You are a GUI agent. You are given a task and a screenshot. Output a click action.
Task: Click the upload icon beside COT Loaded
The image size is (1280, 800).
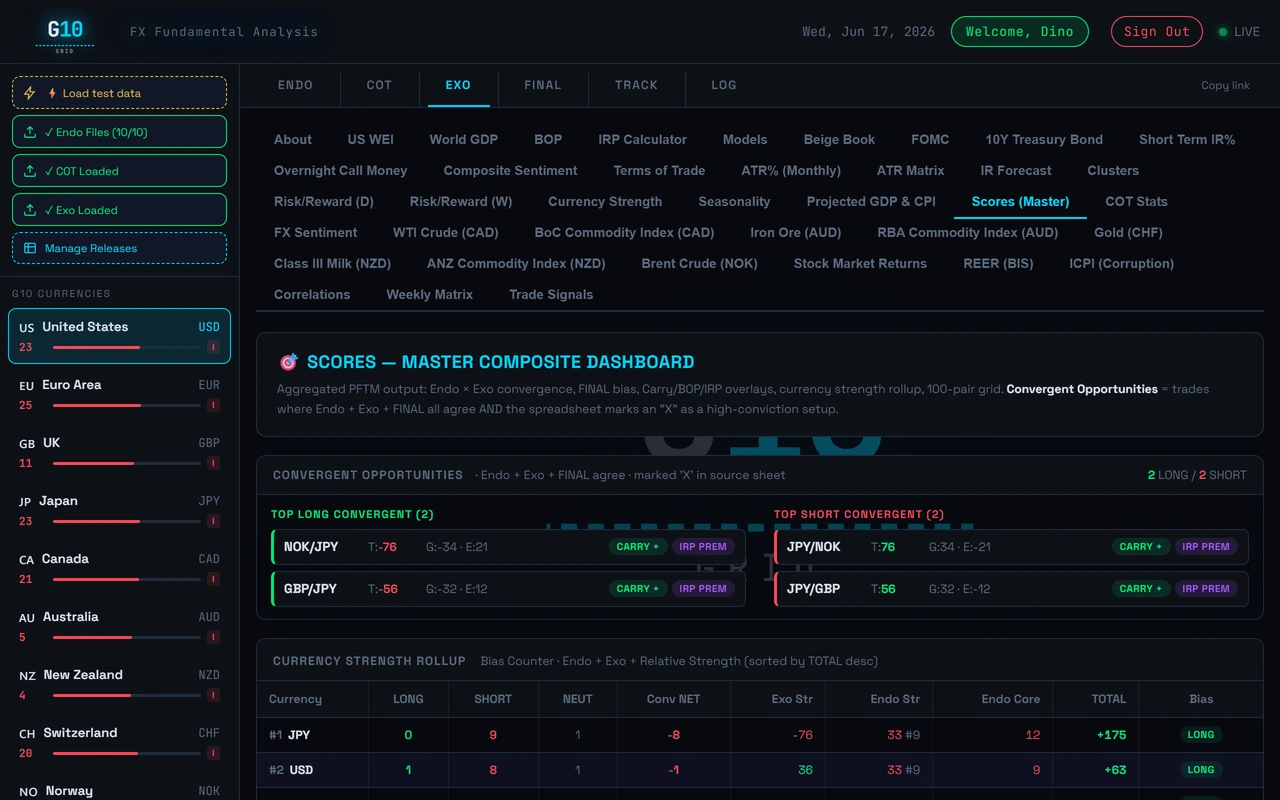click(x=30, y=171)
